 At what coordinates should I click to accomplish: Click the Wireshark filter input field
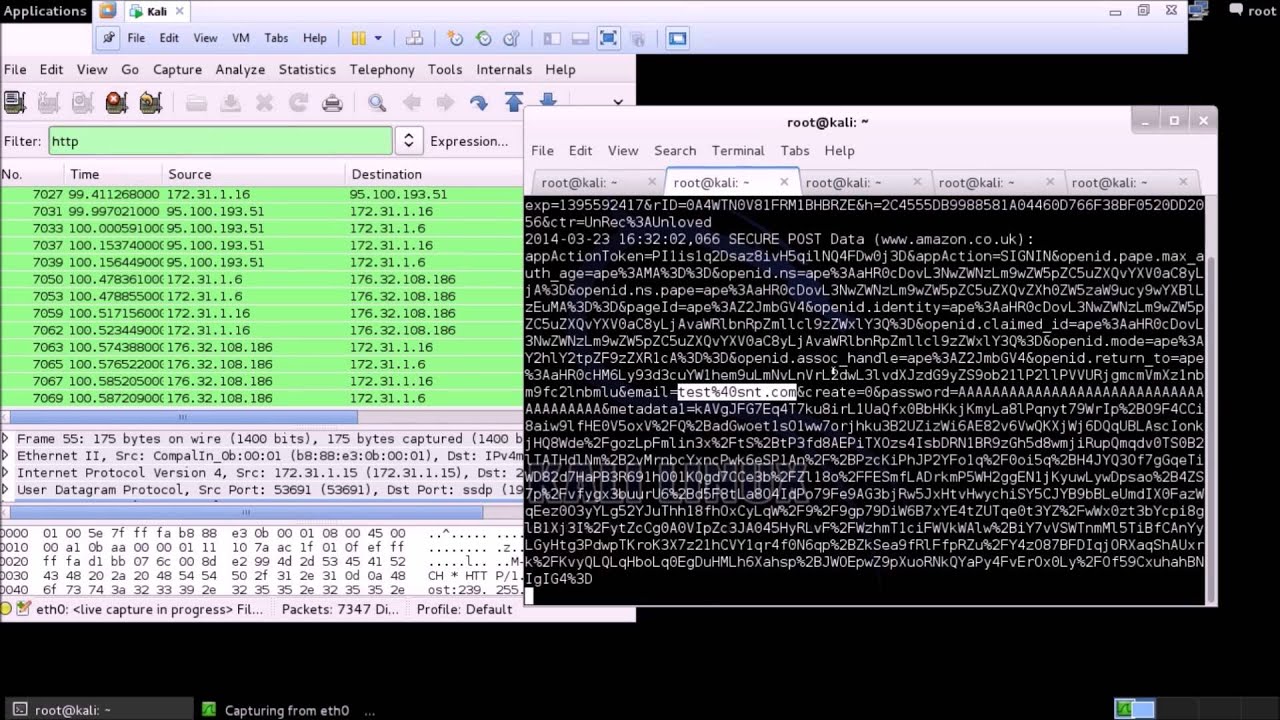pyautogui.click(x=220, y=141)
